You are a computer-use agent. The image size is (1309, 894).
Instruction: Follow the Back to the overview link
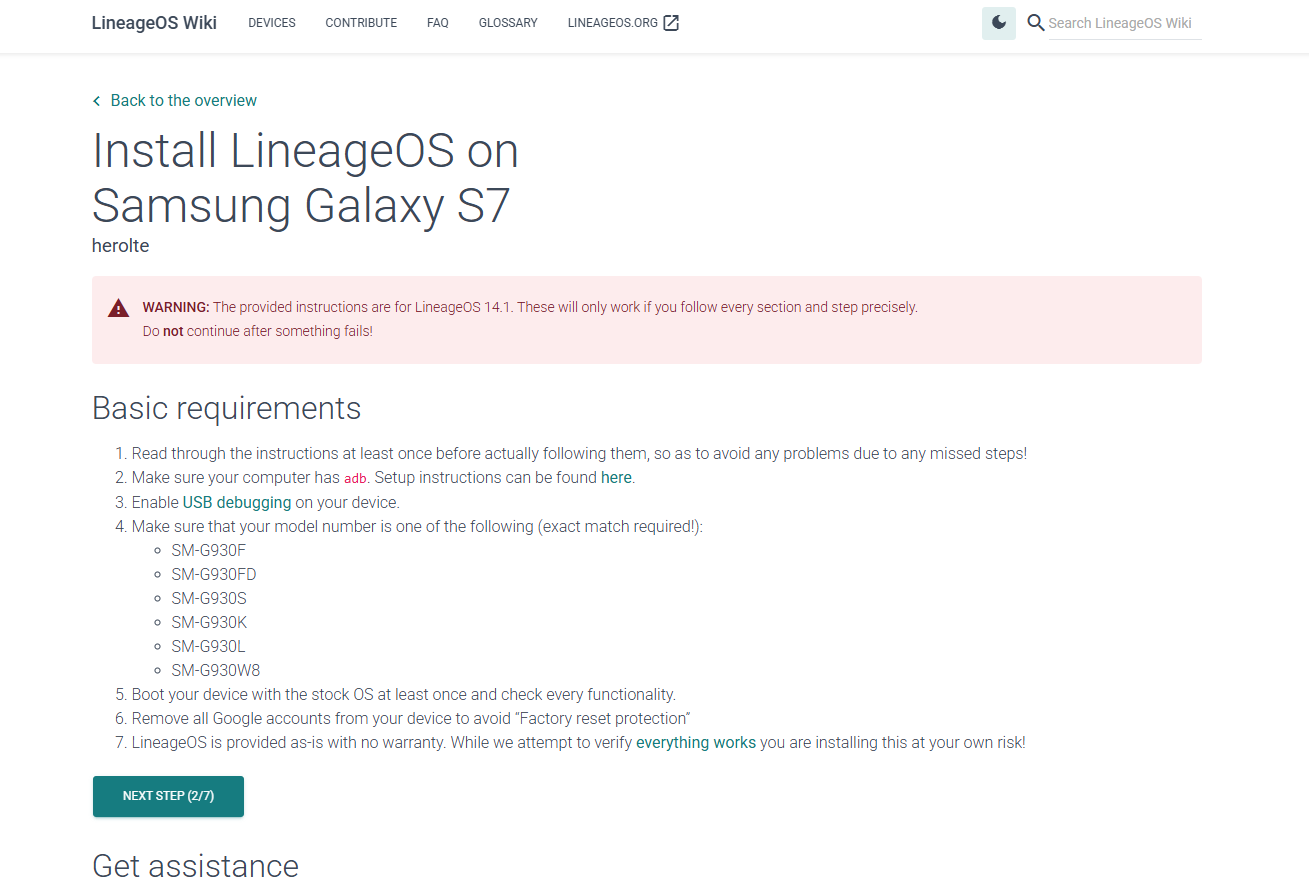tap(184, 101)
